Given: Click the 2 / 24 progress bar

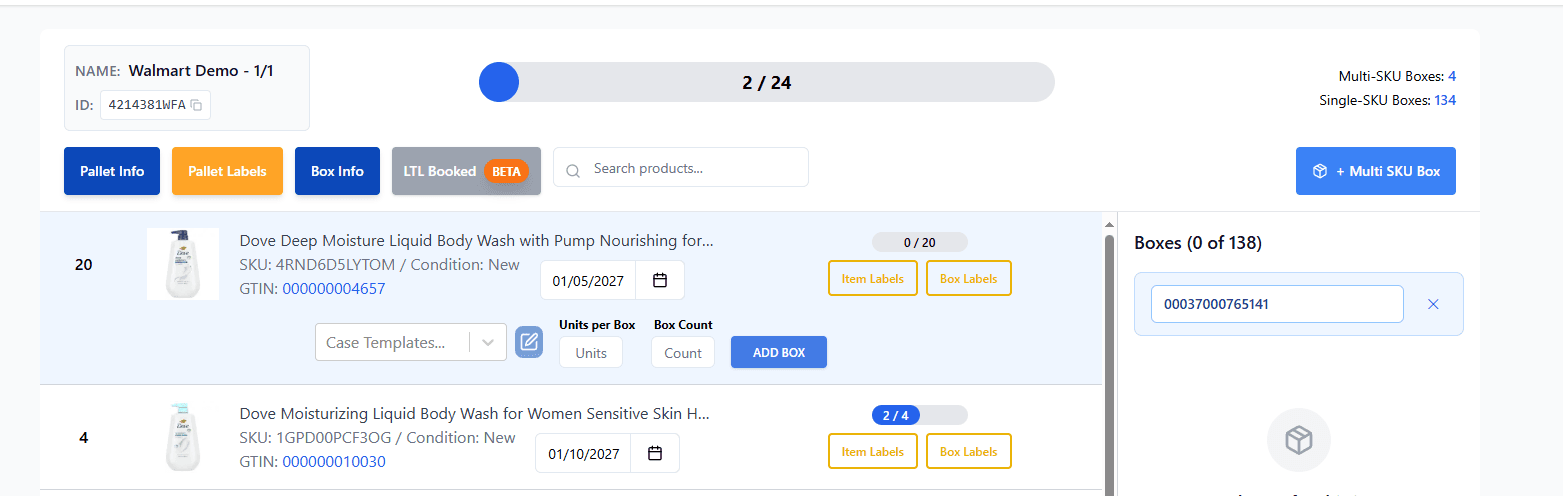Looking at the screenshot, I should coord(766,82).
